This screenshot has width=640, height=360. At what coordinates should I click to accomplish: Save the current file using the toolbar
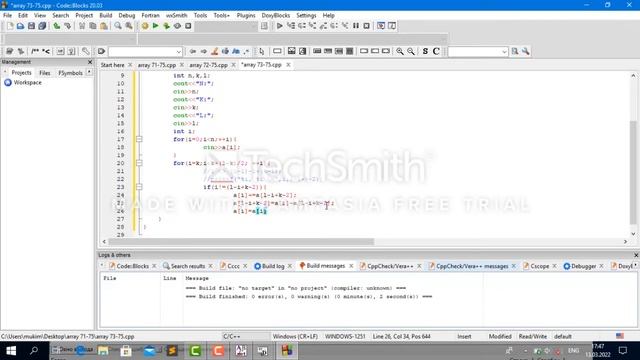coord(31,26)
